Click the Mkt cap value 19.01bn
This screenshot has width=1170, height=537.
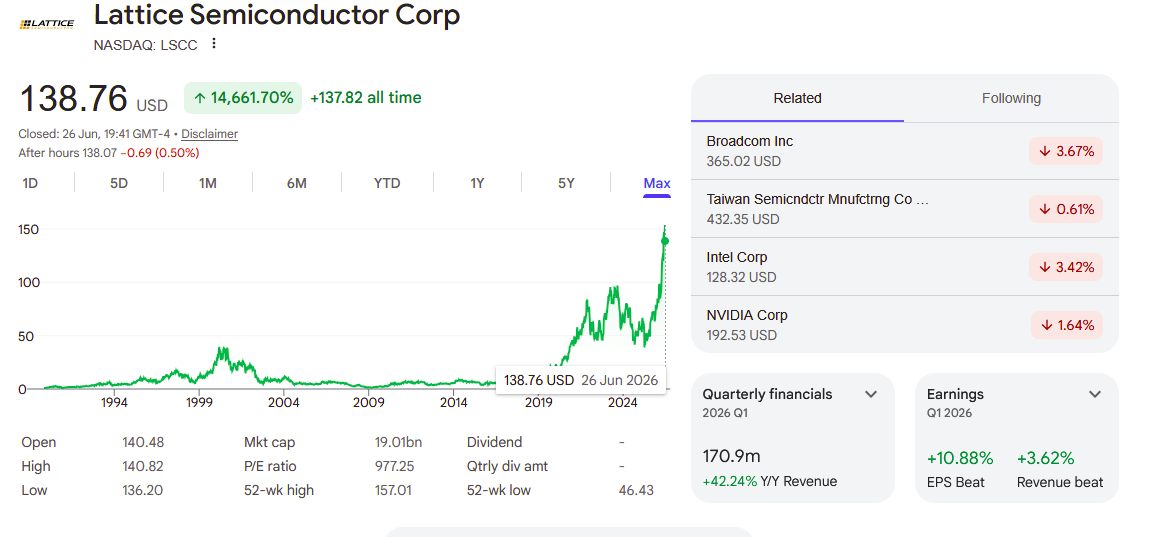click(398, 442)
